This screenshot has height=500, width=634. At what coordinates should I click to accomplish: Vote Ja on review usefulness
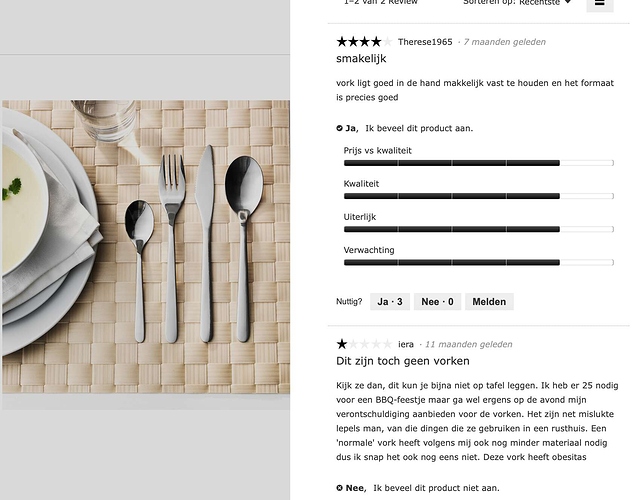tap(390, 302)
